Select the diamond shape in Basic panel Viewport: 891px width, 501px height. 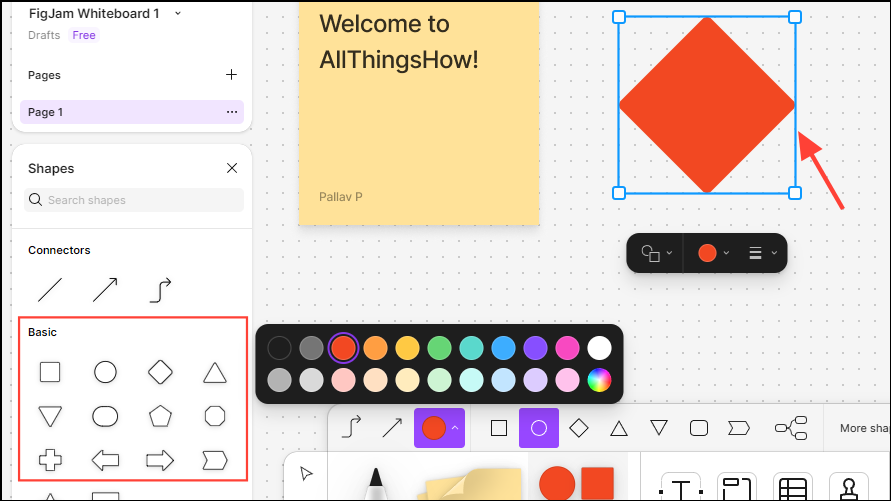coord(160,373)
